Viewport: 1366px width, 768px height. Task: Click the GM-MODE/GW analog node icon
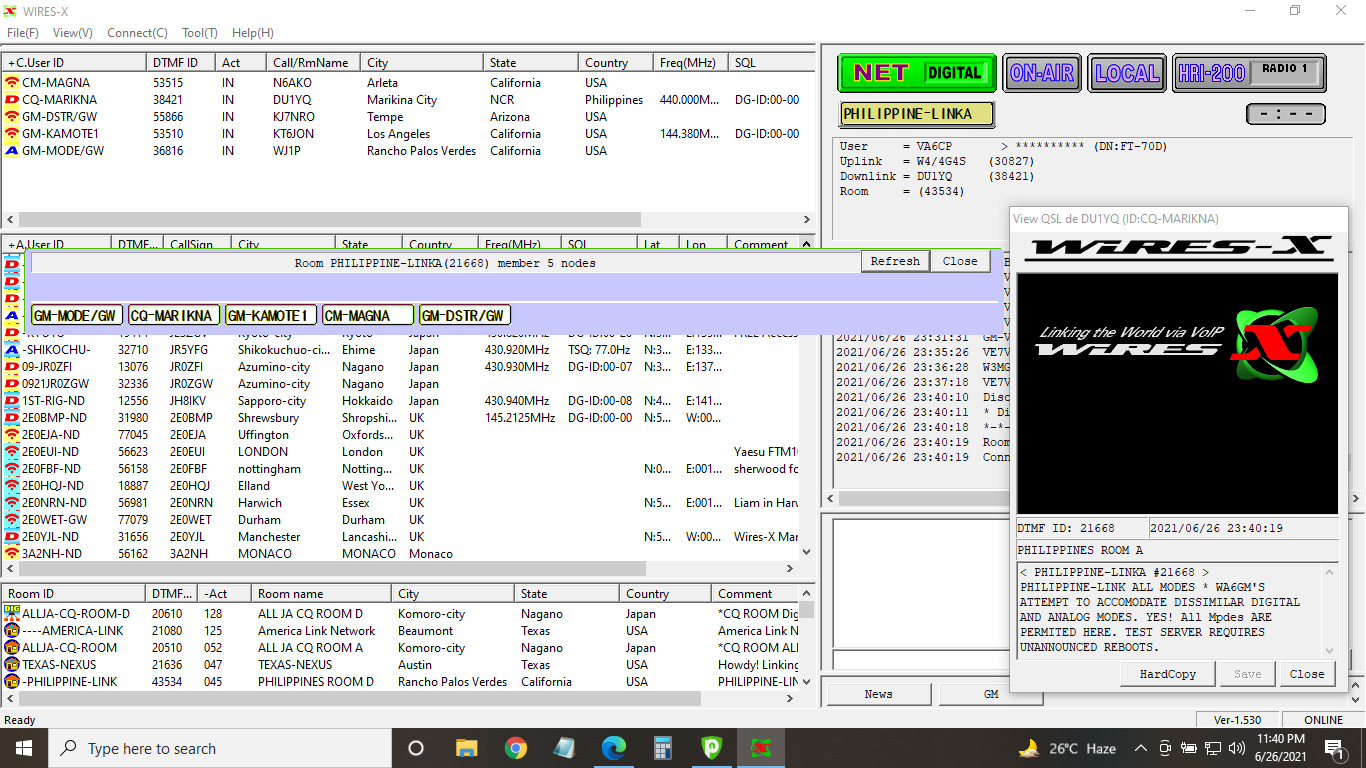click(12, 151)
